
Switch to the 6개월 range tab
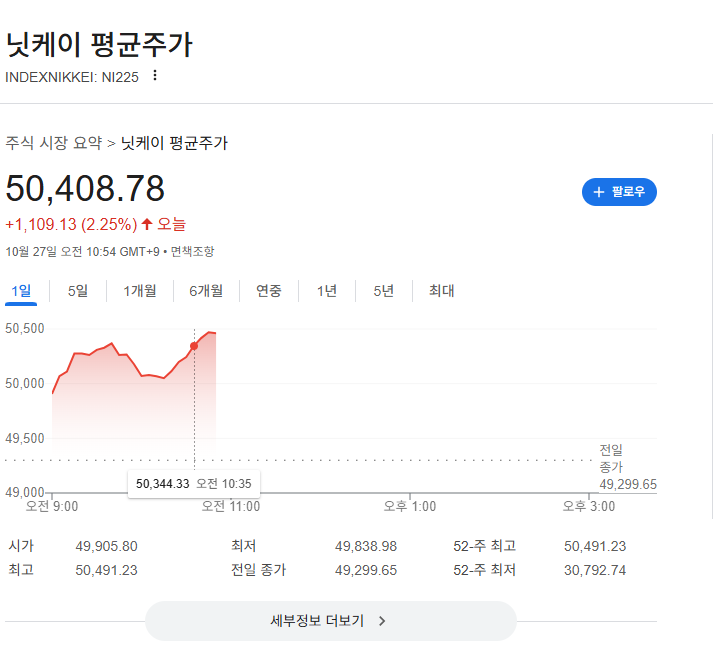pyautogui.click(x=206, y=291)
